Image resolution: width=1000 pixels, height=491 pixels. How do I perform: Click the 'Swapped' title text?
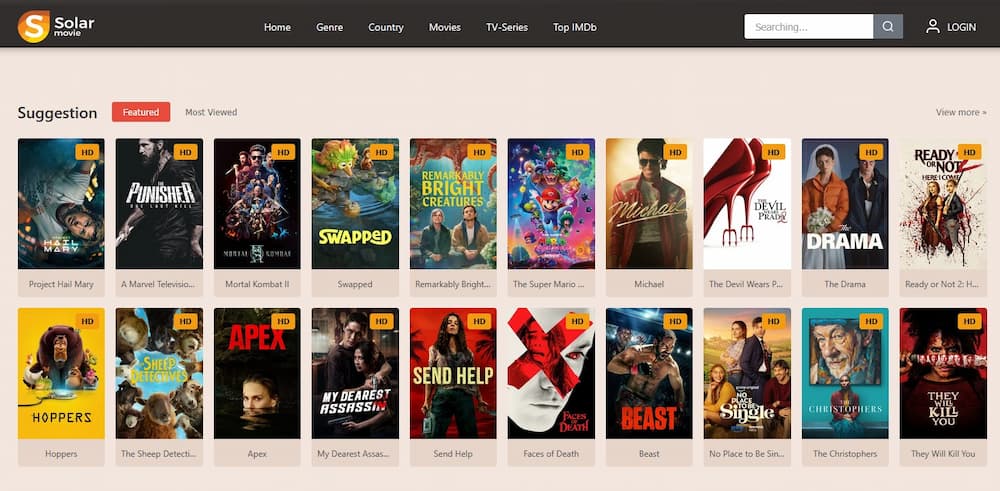point(355,284)
